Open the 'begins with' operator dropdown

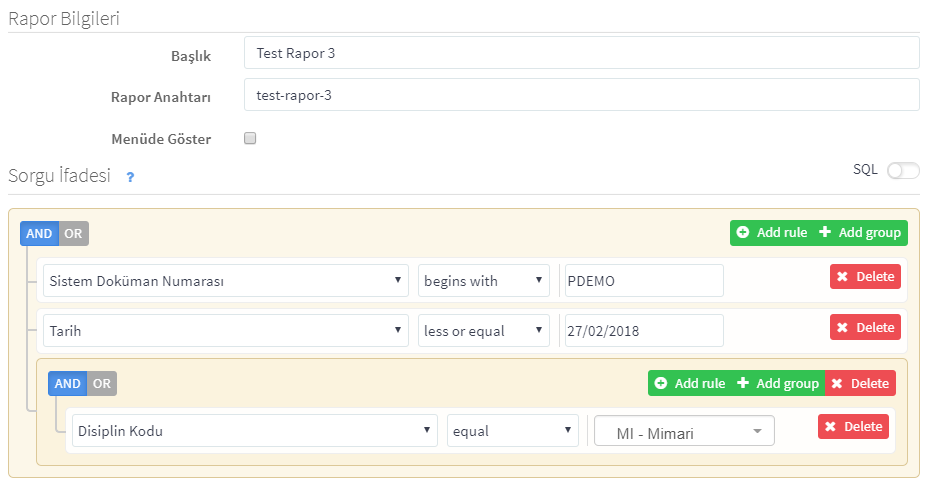coord(483,281)
